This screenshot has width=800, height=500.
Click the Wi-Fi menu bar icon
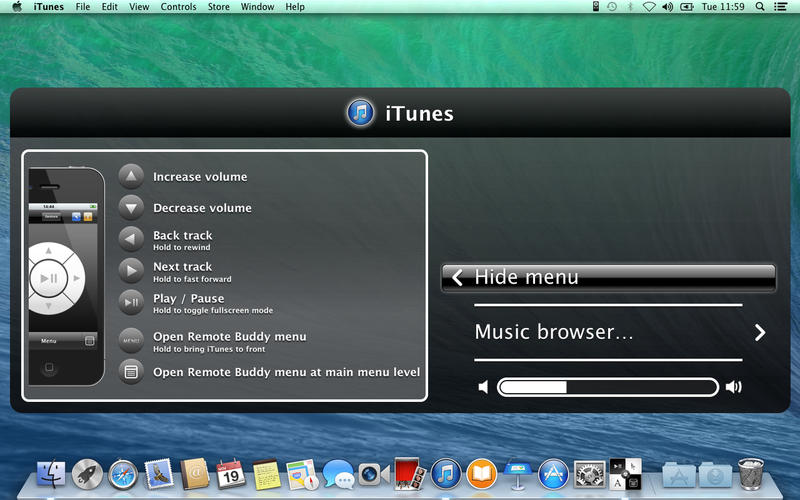[x=648, y=7]
